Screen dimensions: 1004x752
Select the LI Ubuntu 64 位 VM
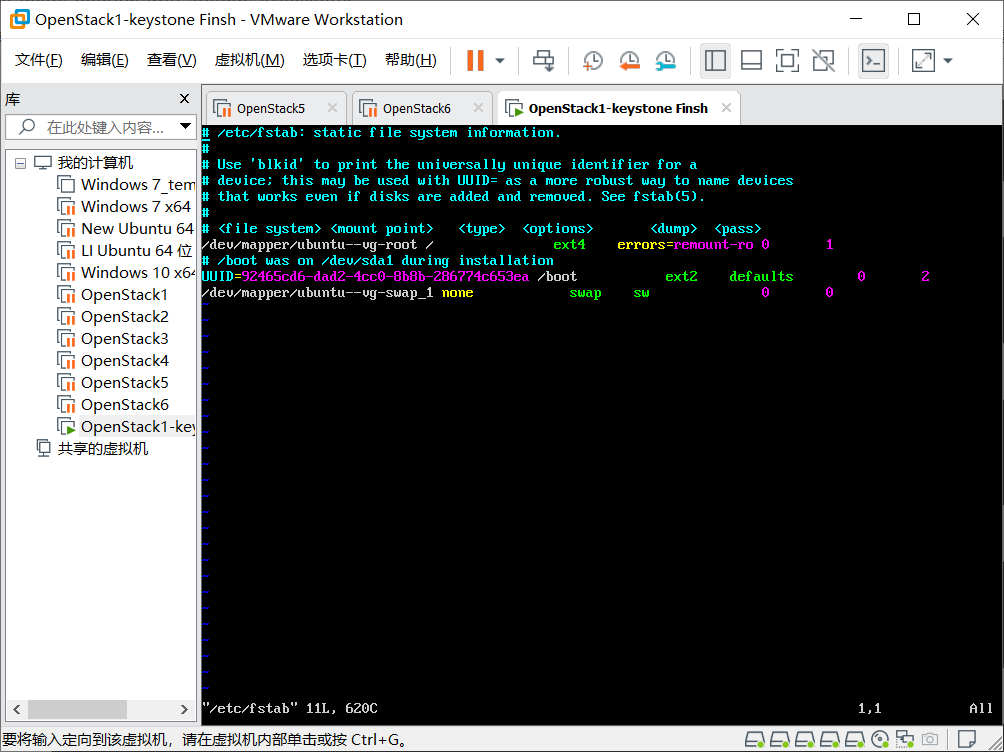pos(136,250)
